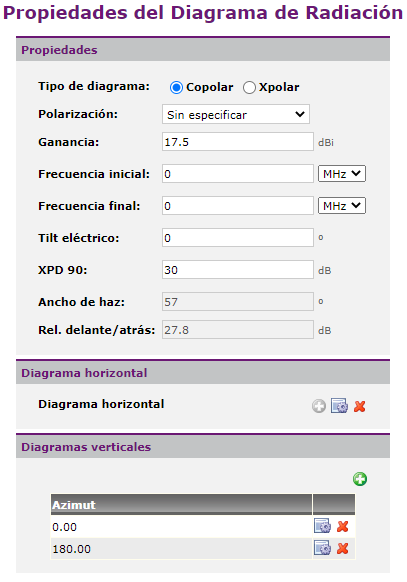
Task: Change the Frecuencia final unit dropdown
Action: coord(342,206)
